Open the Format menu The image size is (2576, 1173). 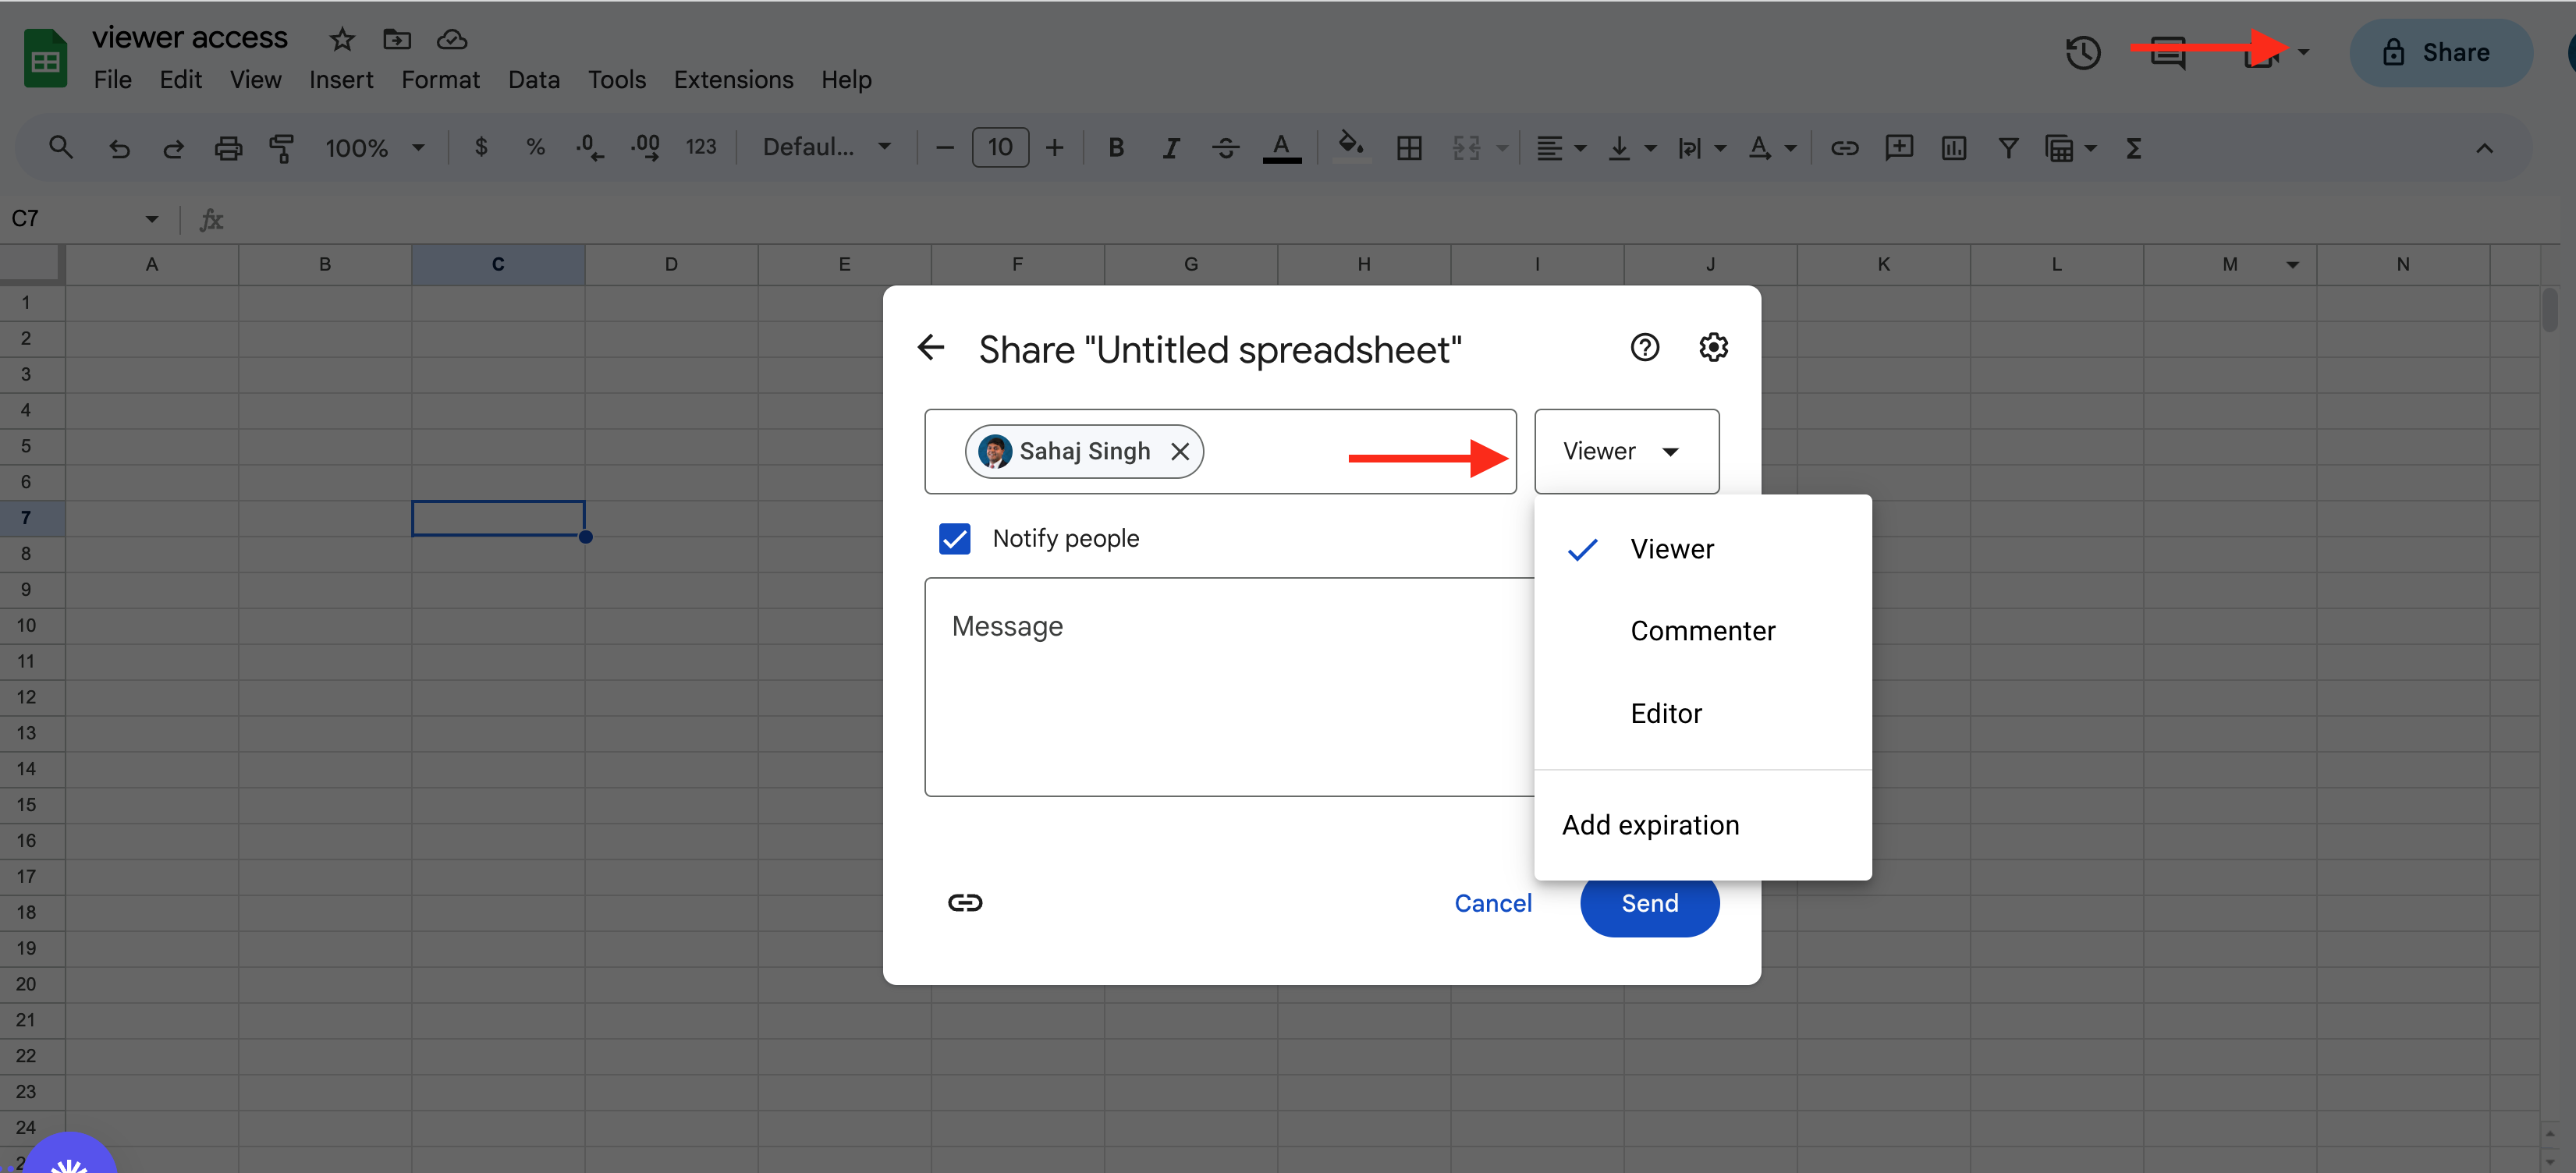tap(441, 80)
